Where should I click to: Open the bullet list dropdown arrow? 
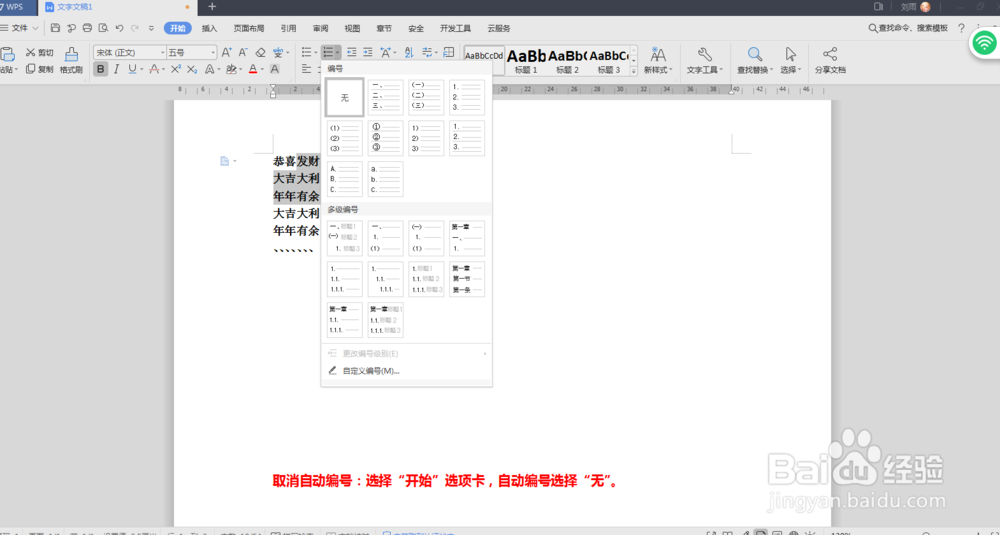point(315,52)
